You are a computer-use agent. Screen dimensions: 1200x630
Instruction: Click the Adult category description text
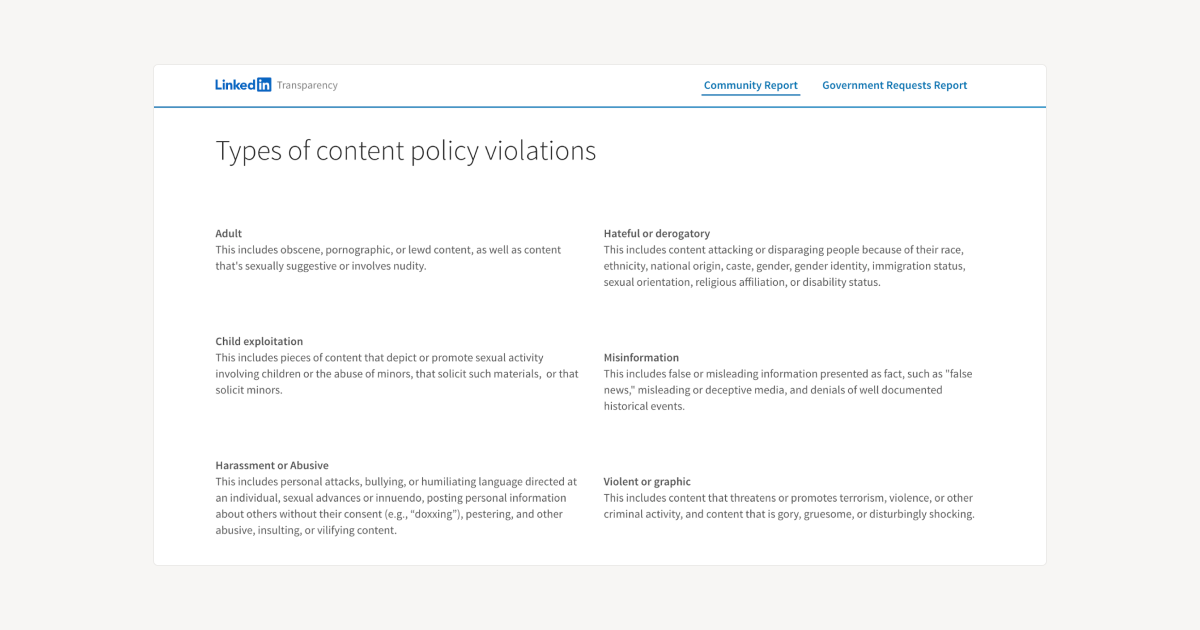388,257
